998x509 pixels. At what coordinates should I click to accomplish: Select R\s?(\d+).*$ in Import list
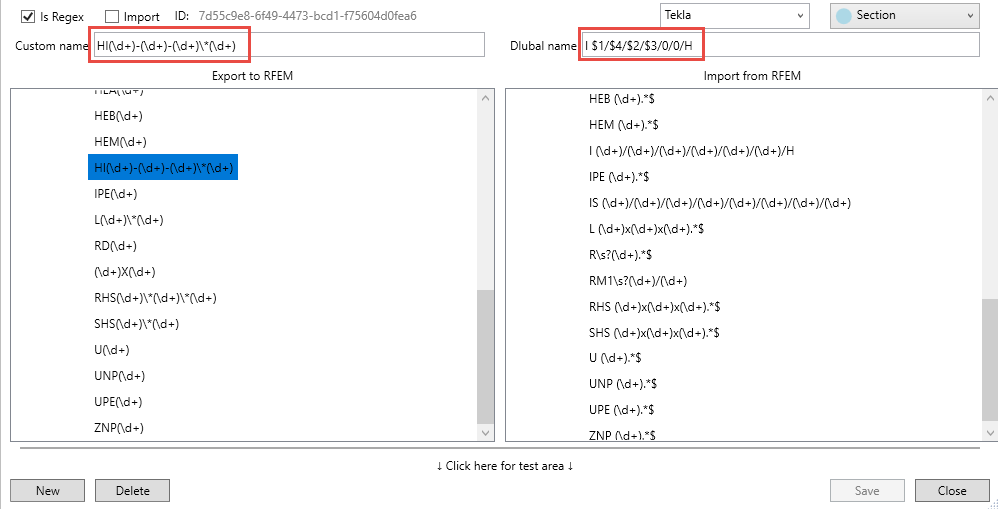[x=621, y=254]
